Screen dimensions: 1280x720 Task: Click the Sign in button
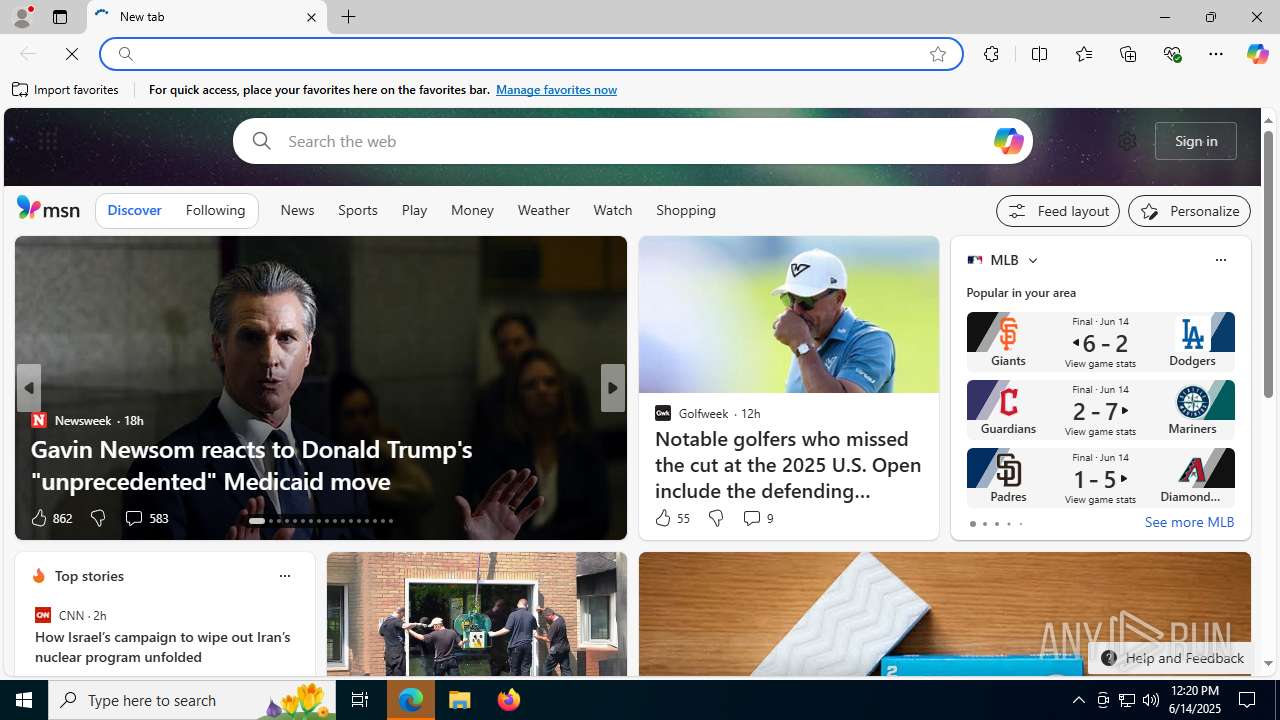point(1196,141)
